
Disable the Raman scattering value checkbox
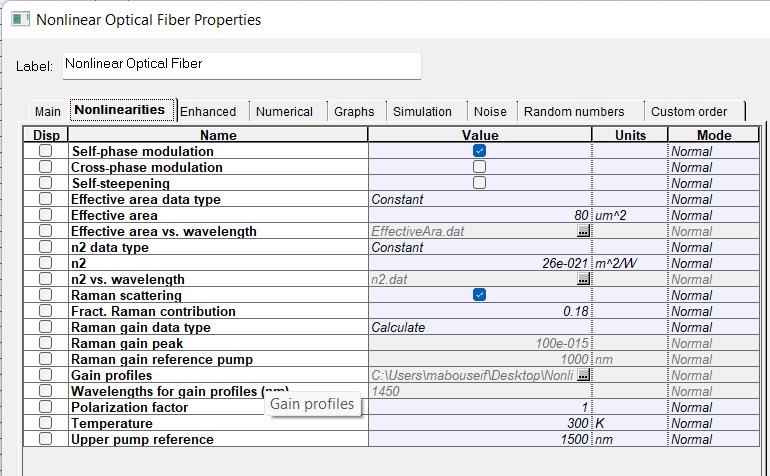[x=480, y=295]
